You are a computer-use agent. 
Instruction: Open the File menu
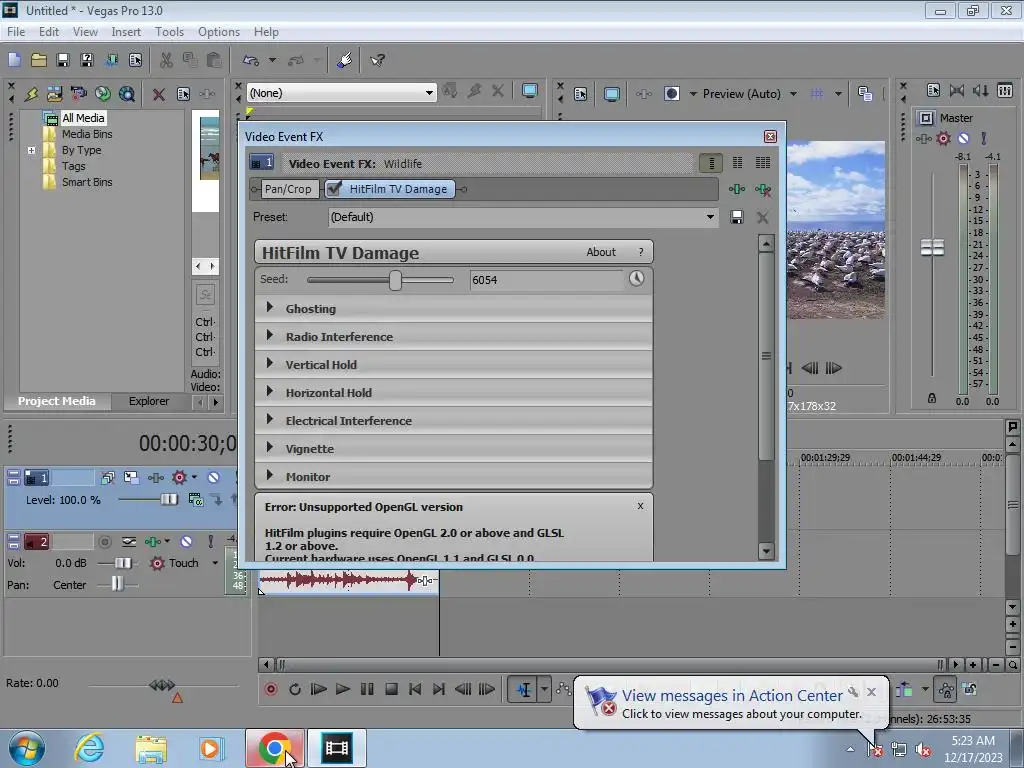point(16,31)
